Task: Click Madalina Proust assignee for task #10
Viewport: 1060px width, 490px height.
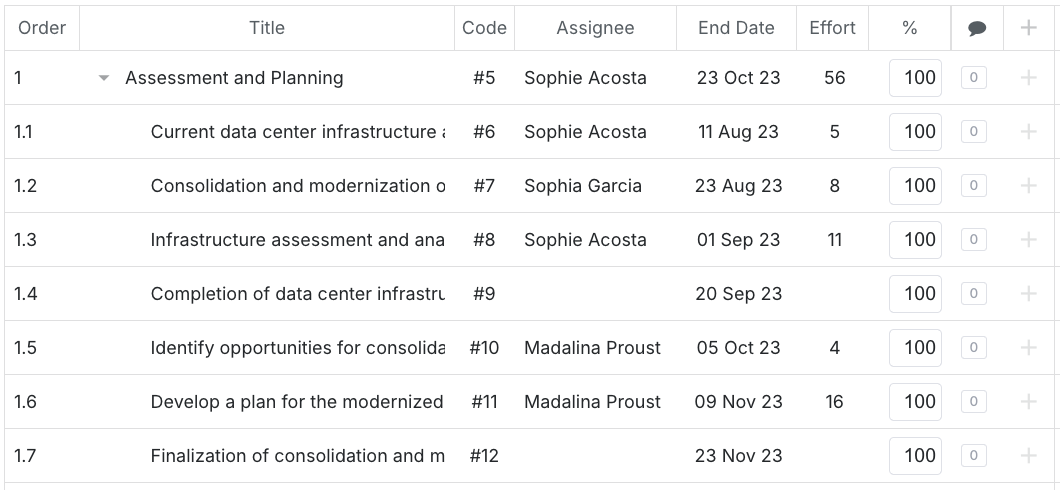Action: [x=592, y=348]
